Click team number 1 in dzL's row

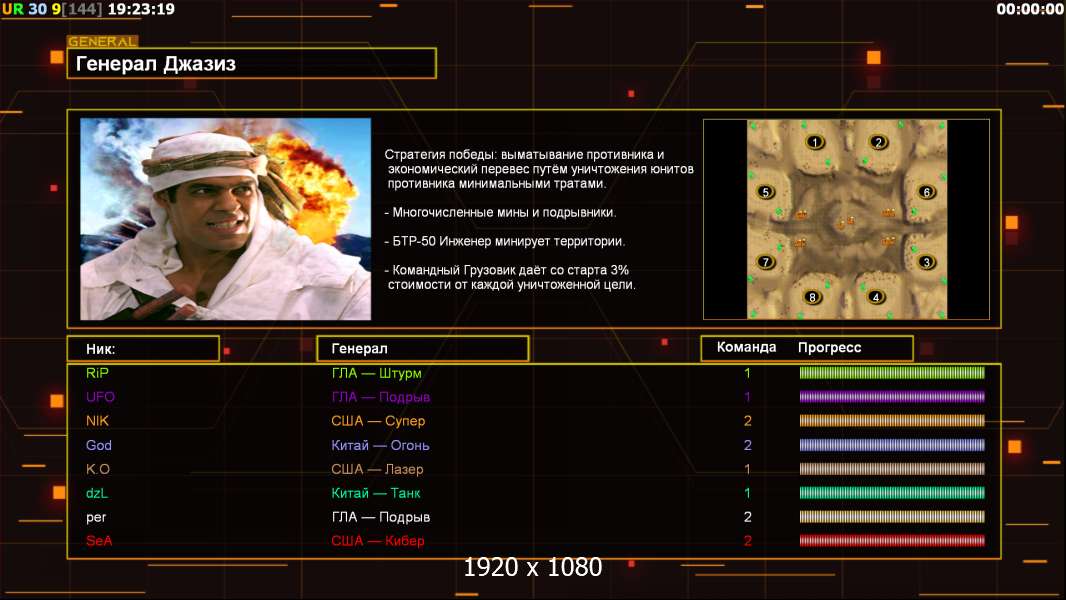(747, 493)
